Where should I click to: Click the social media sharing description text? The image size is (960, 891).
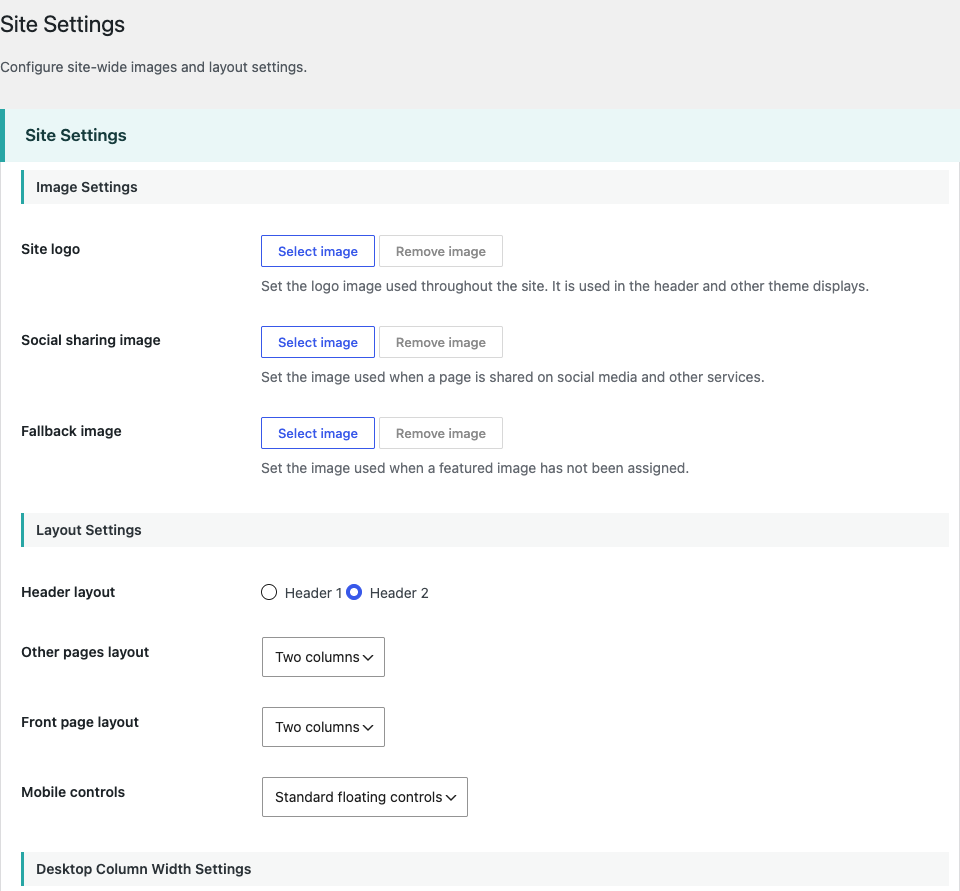[x=513, y=377]
